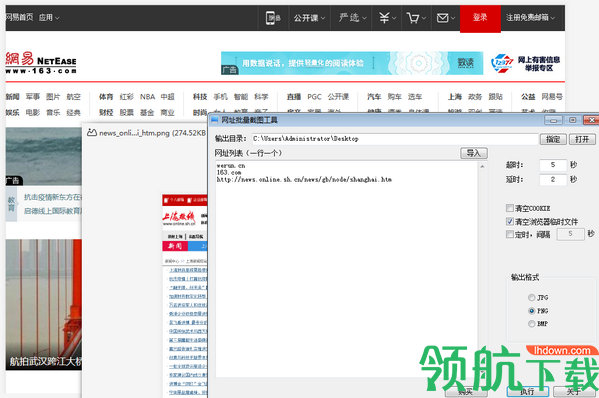Click the URL list scrollbar up arrow

point(482,166)
